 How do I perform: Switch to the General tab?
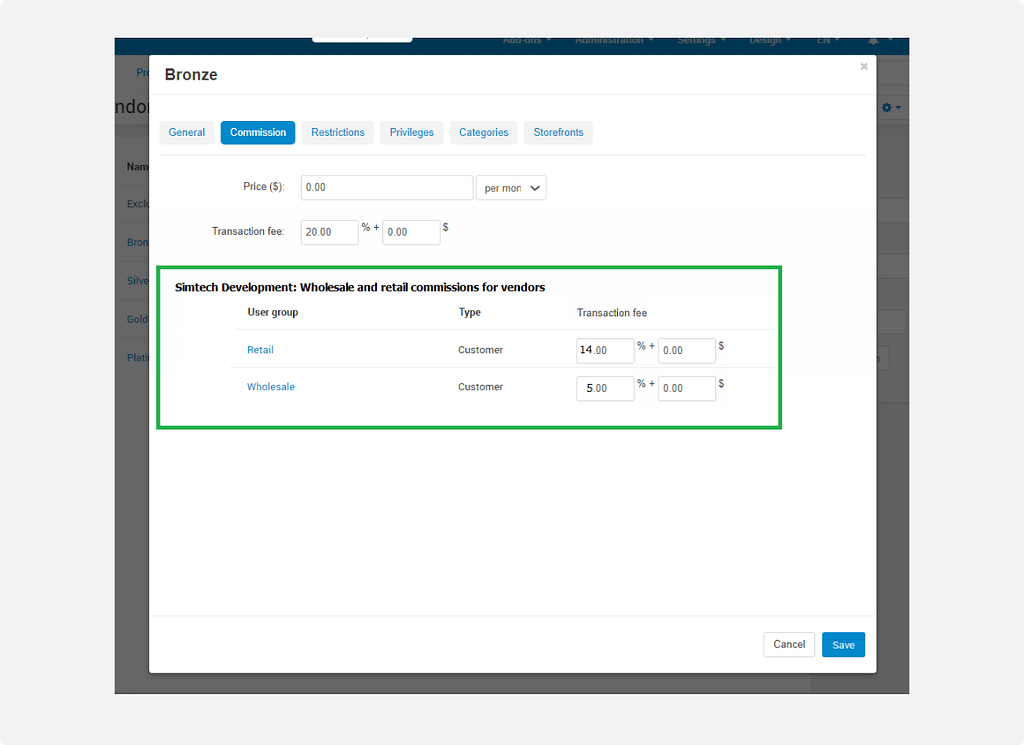click(187, 132)
